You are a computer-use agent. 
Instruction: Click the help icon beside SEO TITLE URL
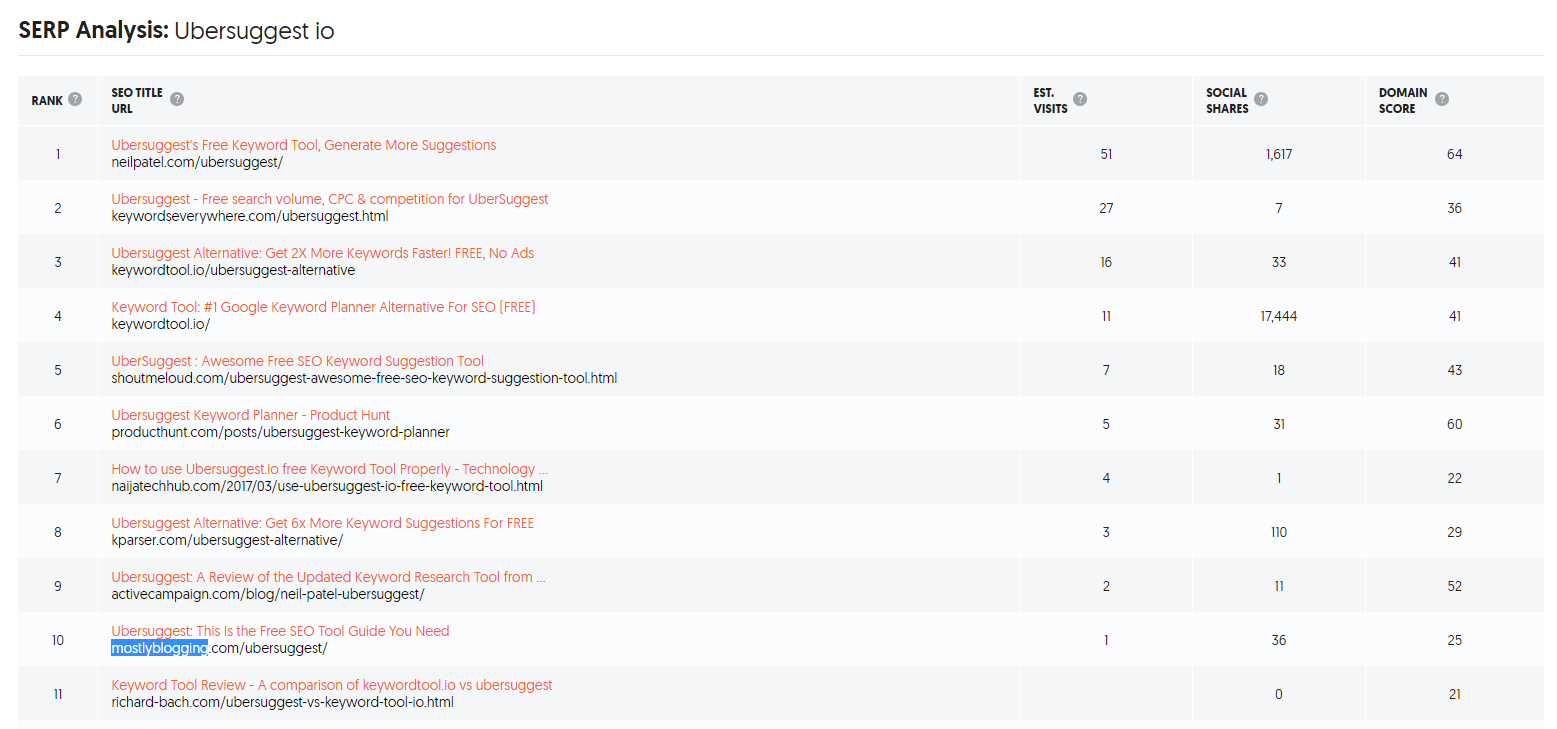177,99
